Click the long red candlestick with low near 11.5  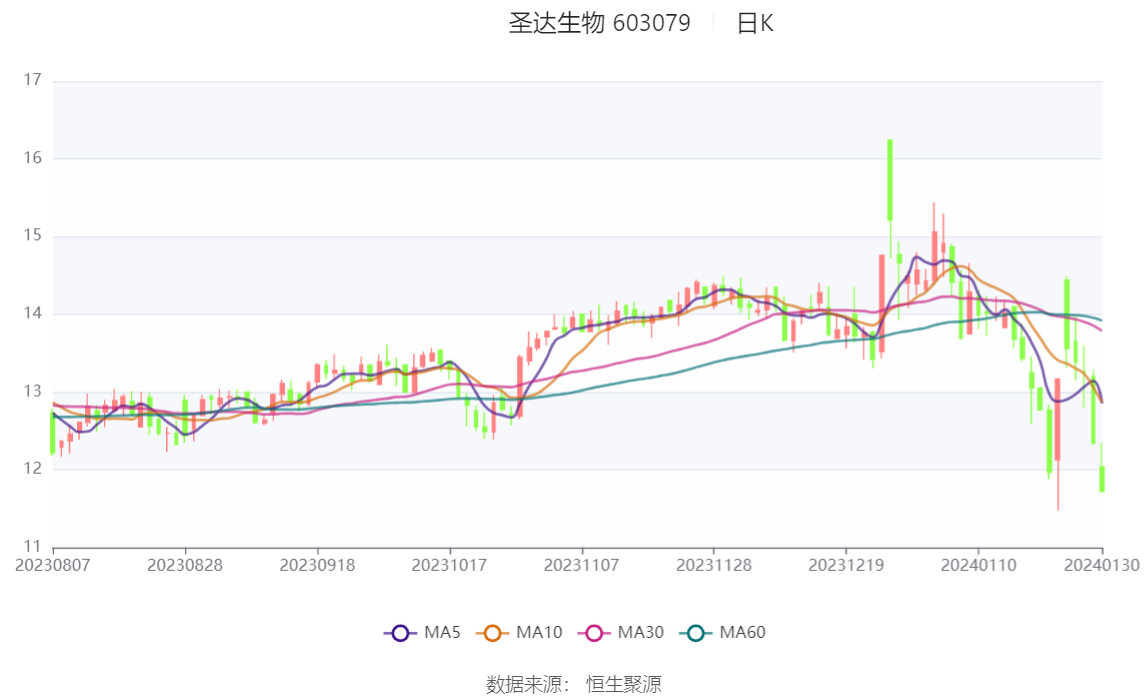tap(1058, 419)
